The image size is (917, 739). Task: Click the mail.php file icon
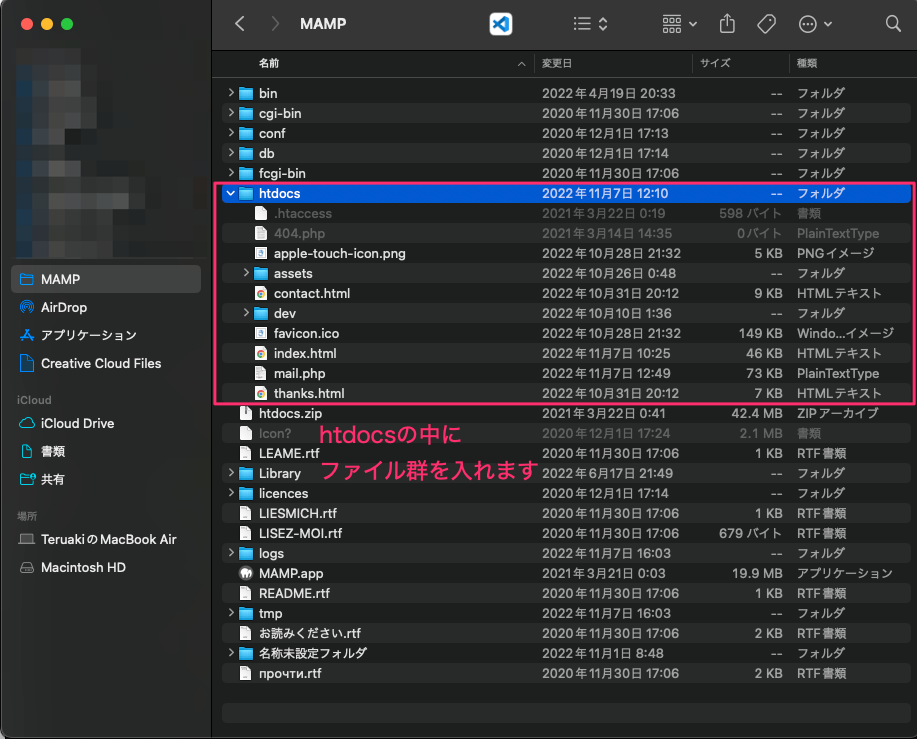click(261, 373)
